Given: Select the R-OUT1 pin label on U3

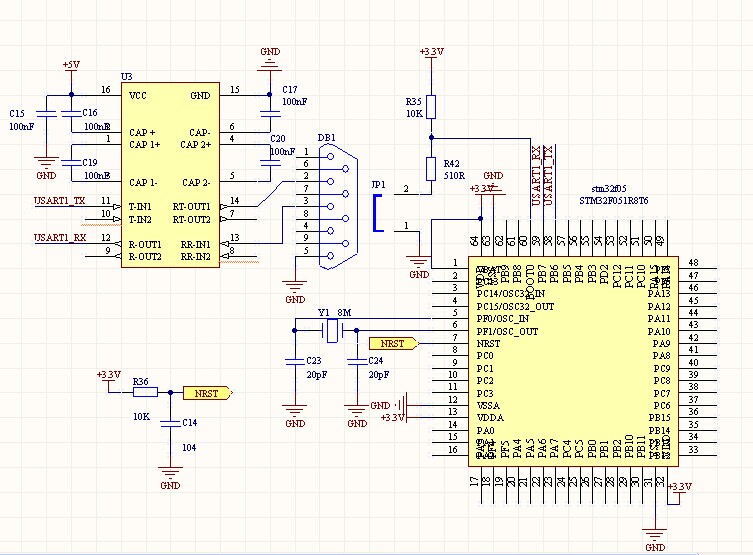Looking at the screenshot, I should tap(145, 244).
